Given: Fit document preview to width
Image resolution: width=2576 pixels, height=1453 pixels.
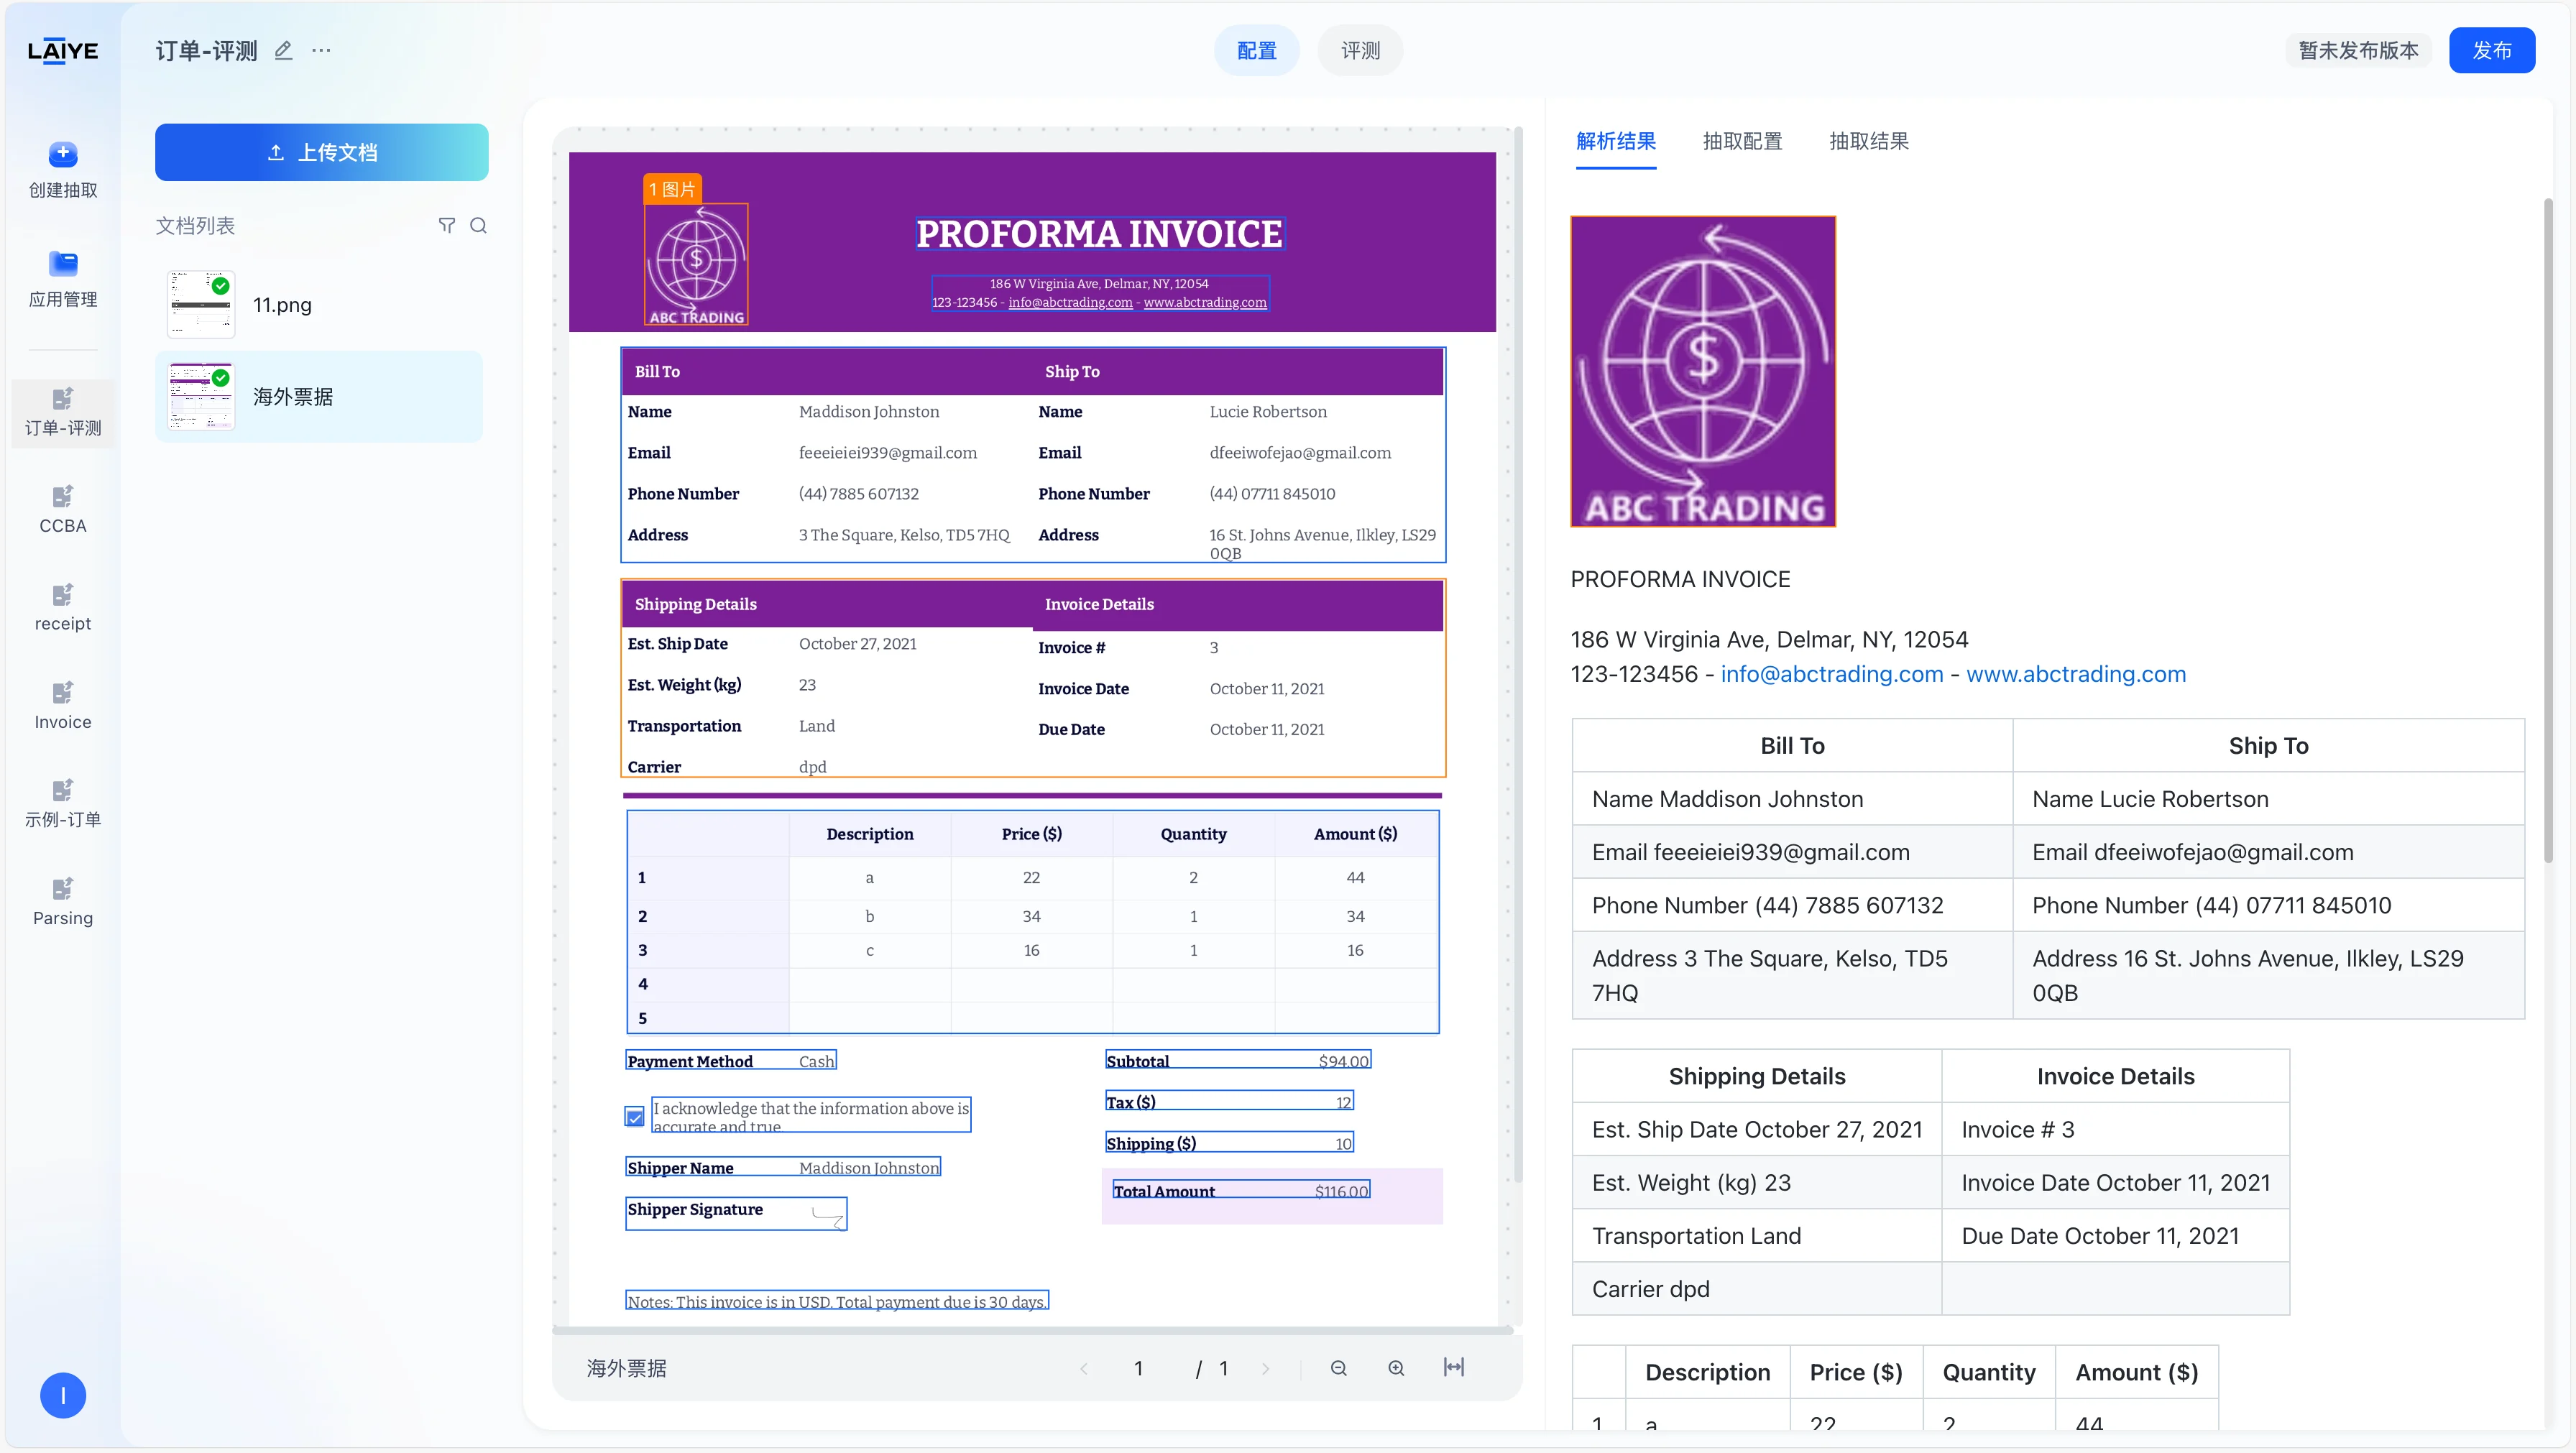Looking at the screenshot, I should point(1454,1367).
